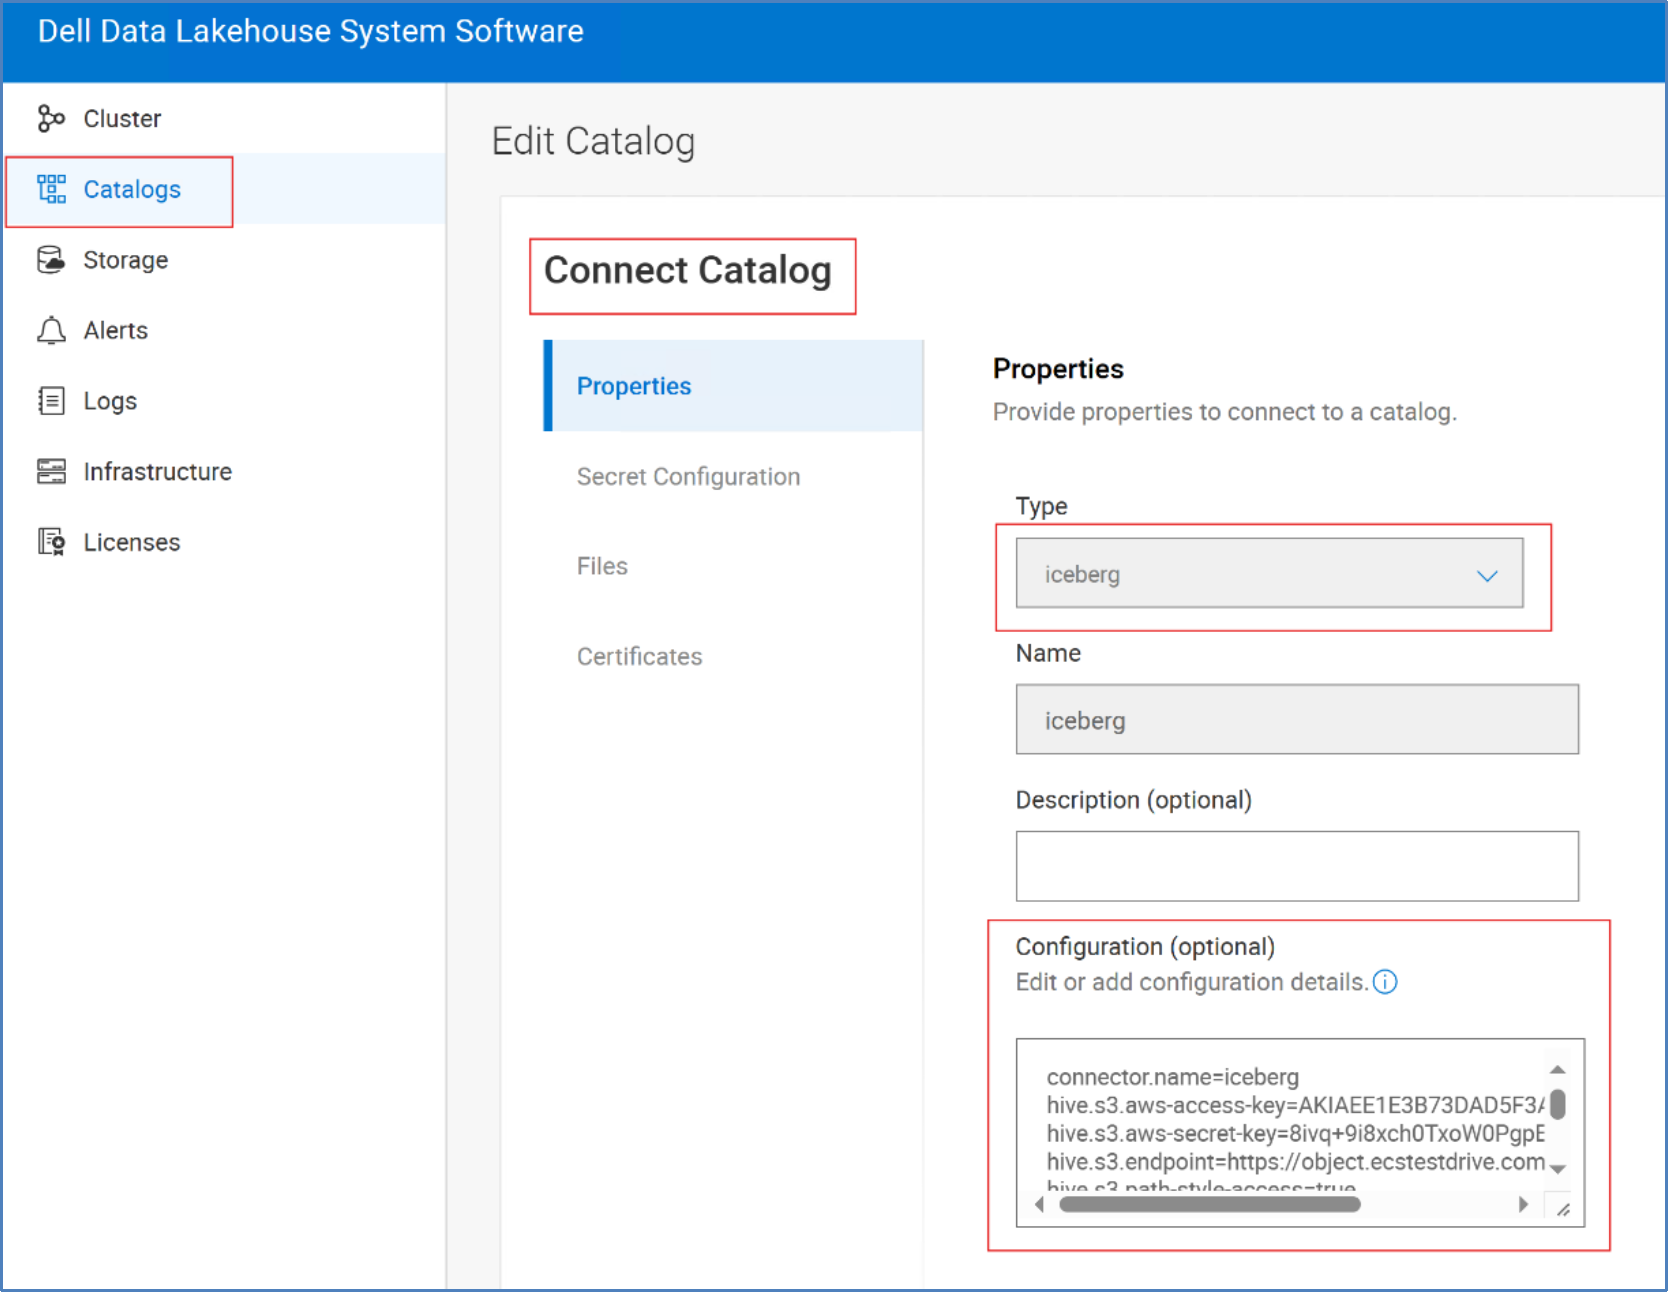
Task: Click the hive.s3.aws-secret-key line
Action: (1295, 1133)
